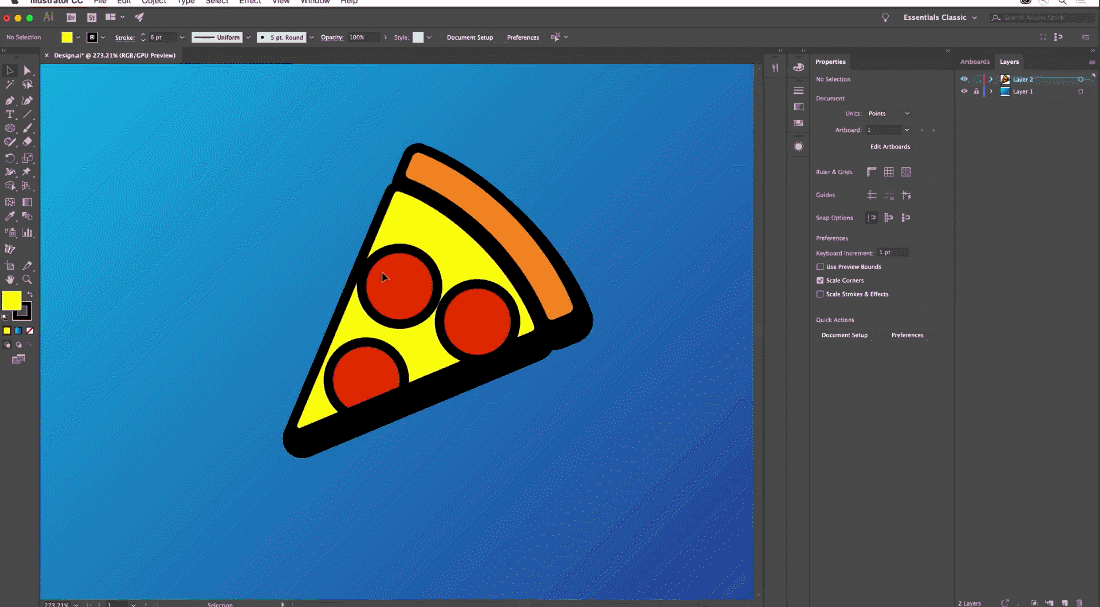Open Adobe Stock from the top bar
This screenshot has width=1100, height=607.
tap(92, 18)
